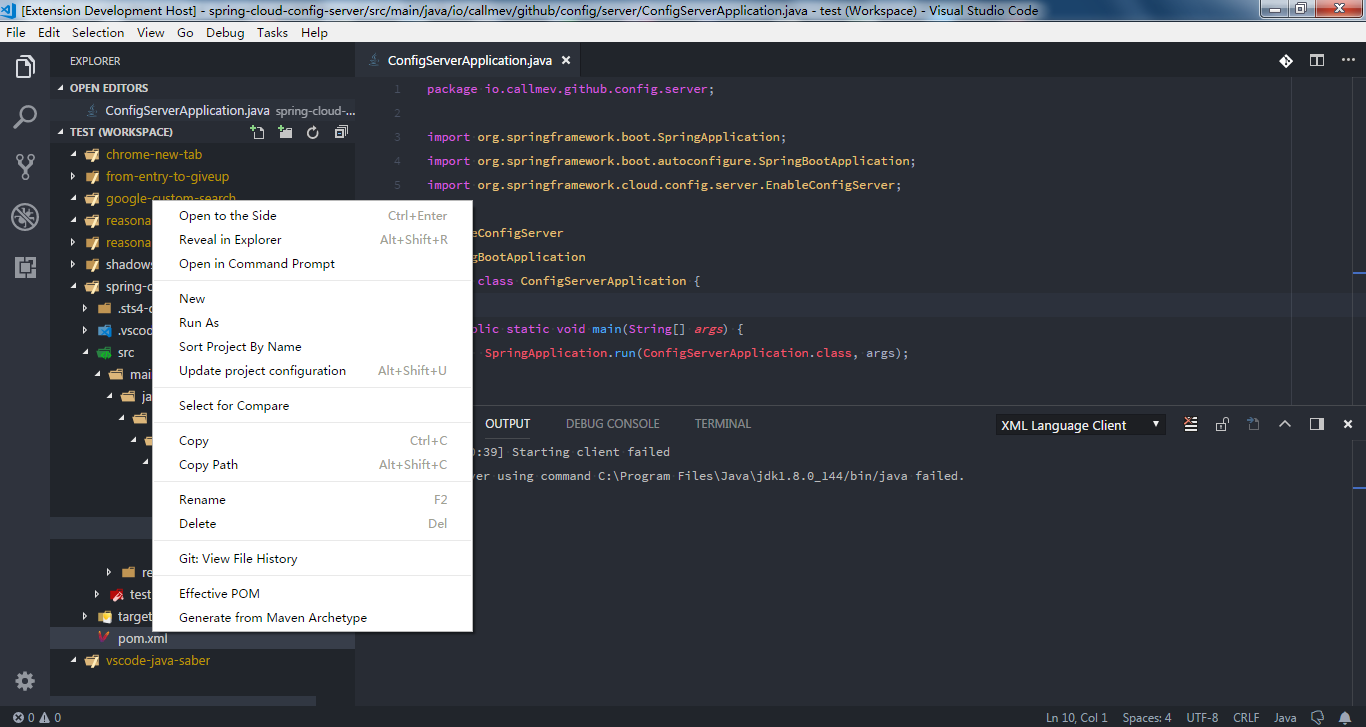Click the New Folder icon in workspace header

coord(285,132)
